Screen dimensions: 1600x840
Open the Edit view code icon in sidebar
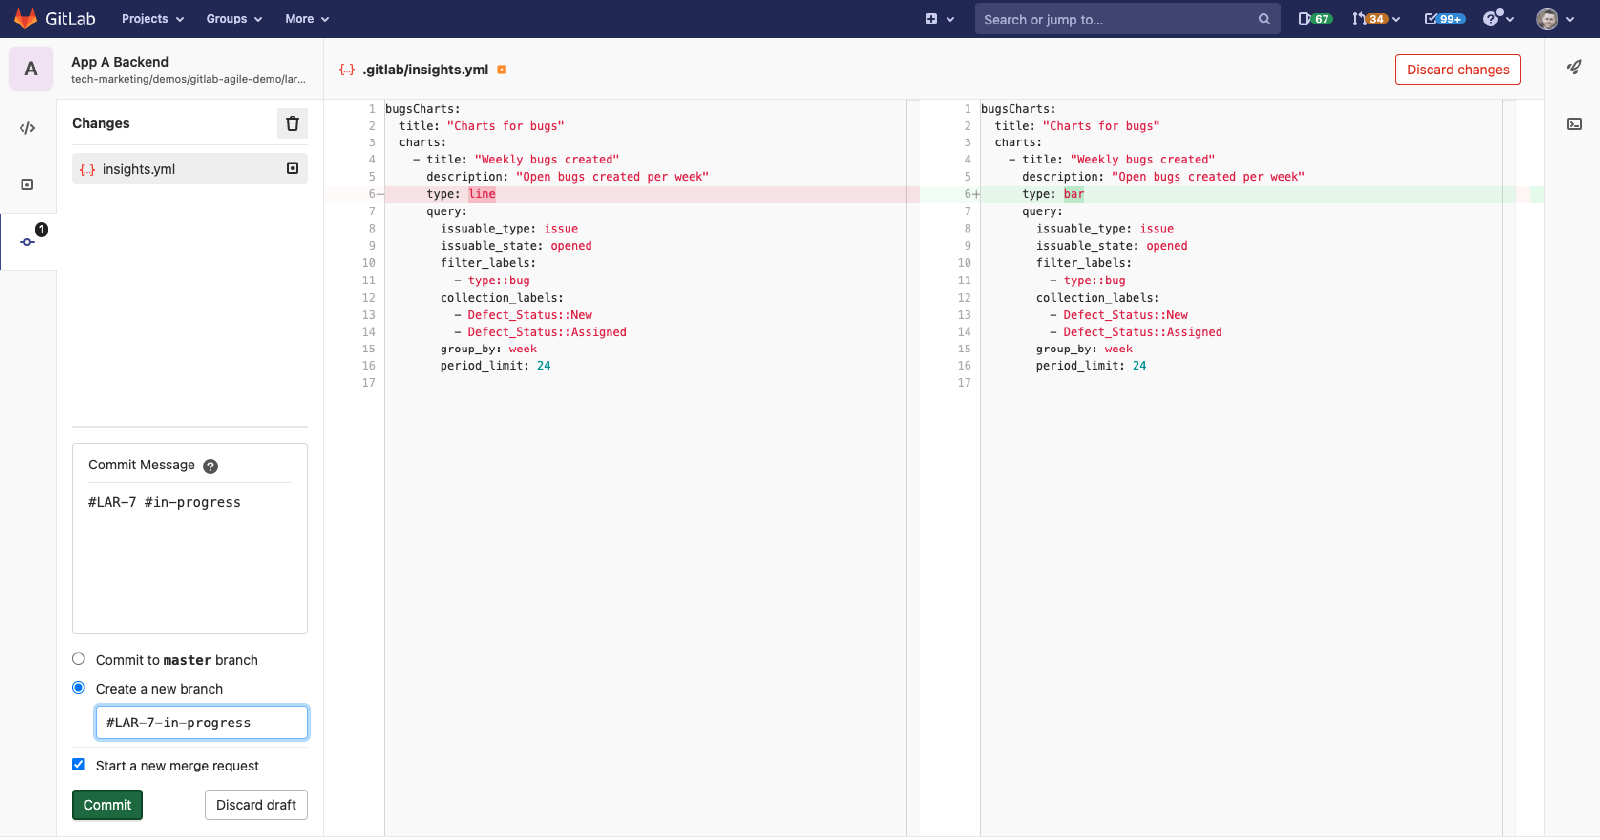28,128
